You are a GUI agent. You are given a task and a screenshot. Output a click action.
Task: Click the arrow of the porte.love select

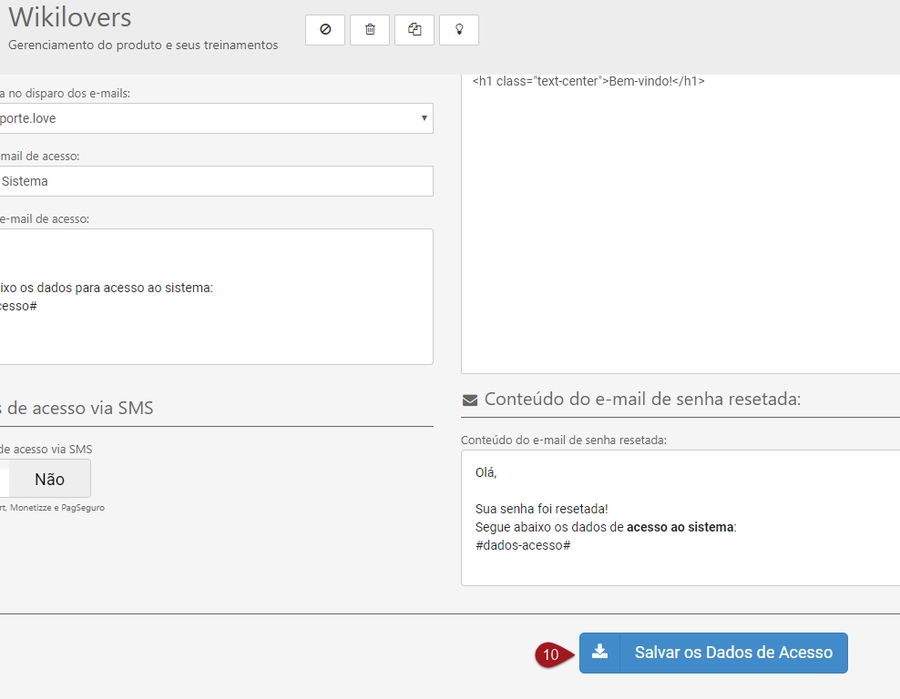pyautogui.click(x=424, y=118)
